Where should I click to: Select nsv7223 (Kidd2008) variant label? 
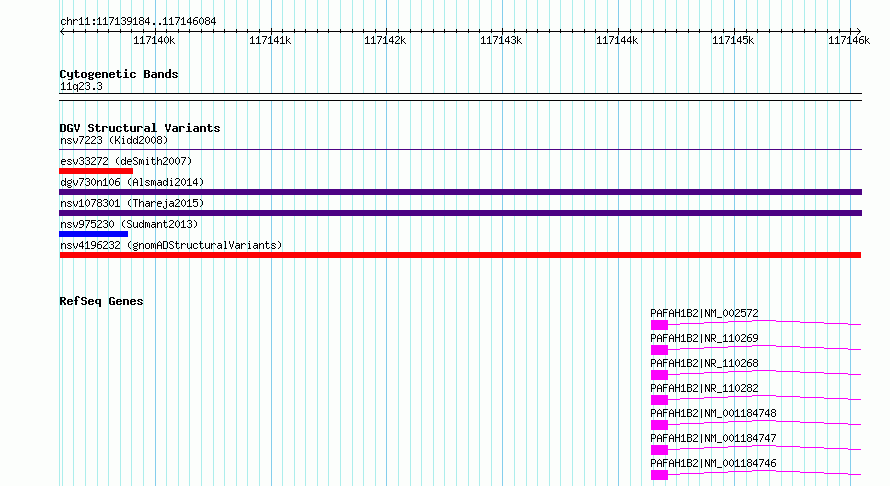pyautogui.click(x=114, y=140)
